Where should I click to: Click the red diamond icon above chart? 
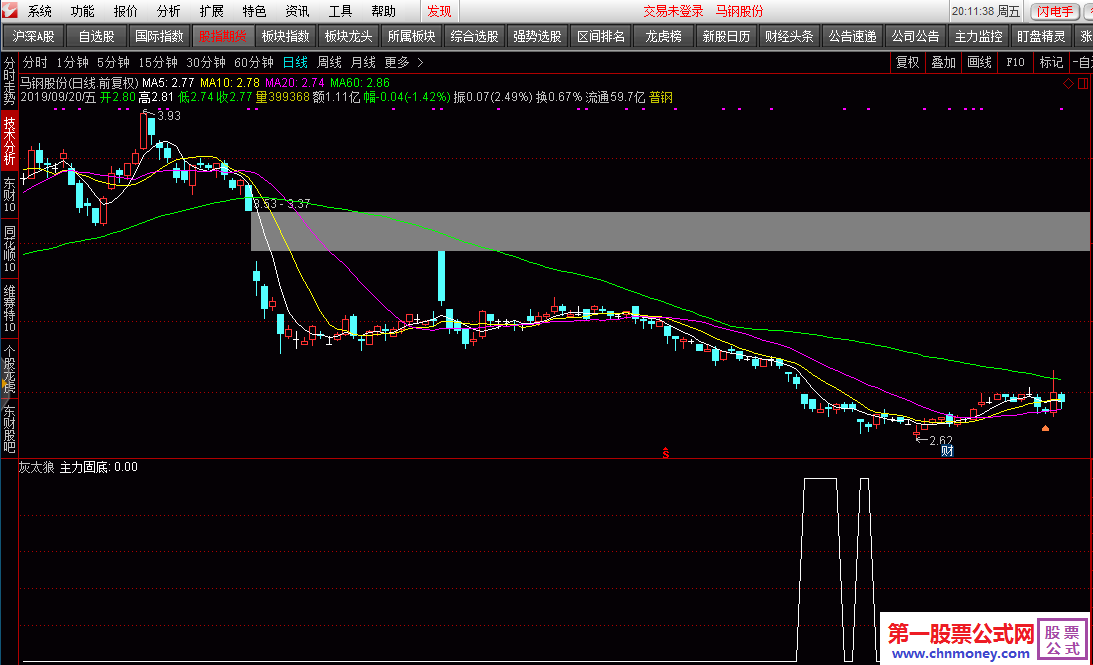pos(1068,84)
